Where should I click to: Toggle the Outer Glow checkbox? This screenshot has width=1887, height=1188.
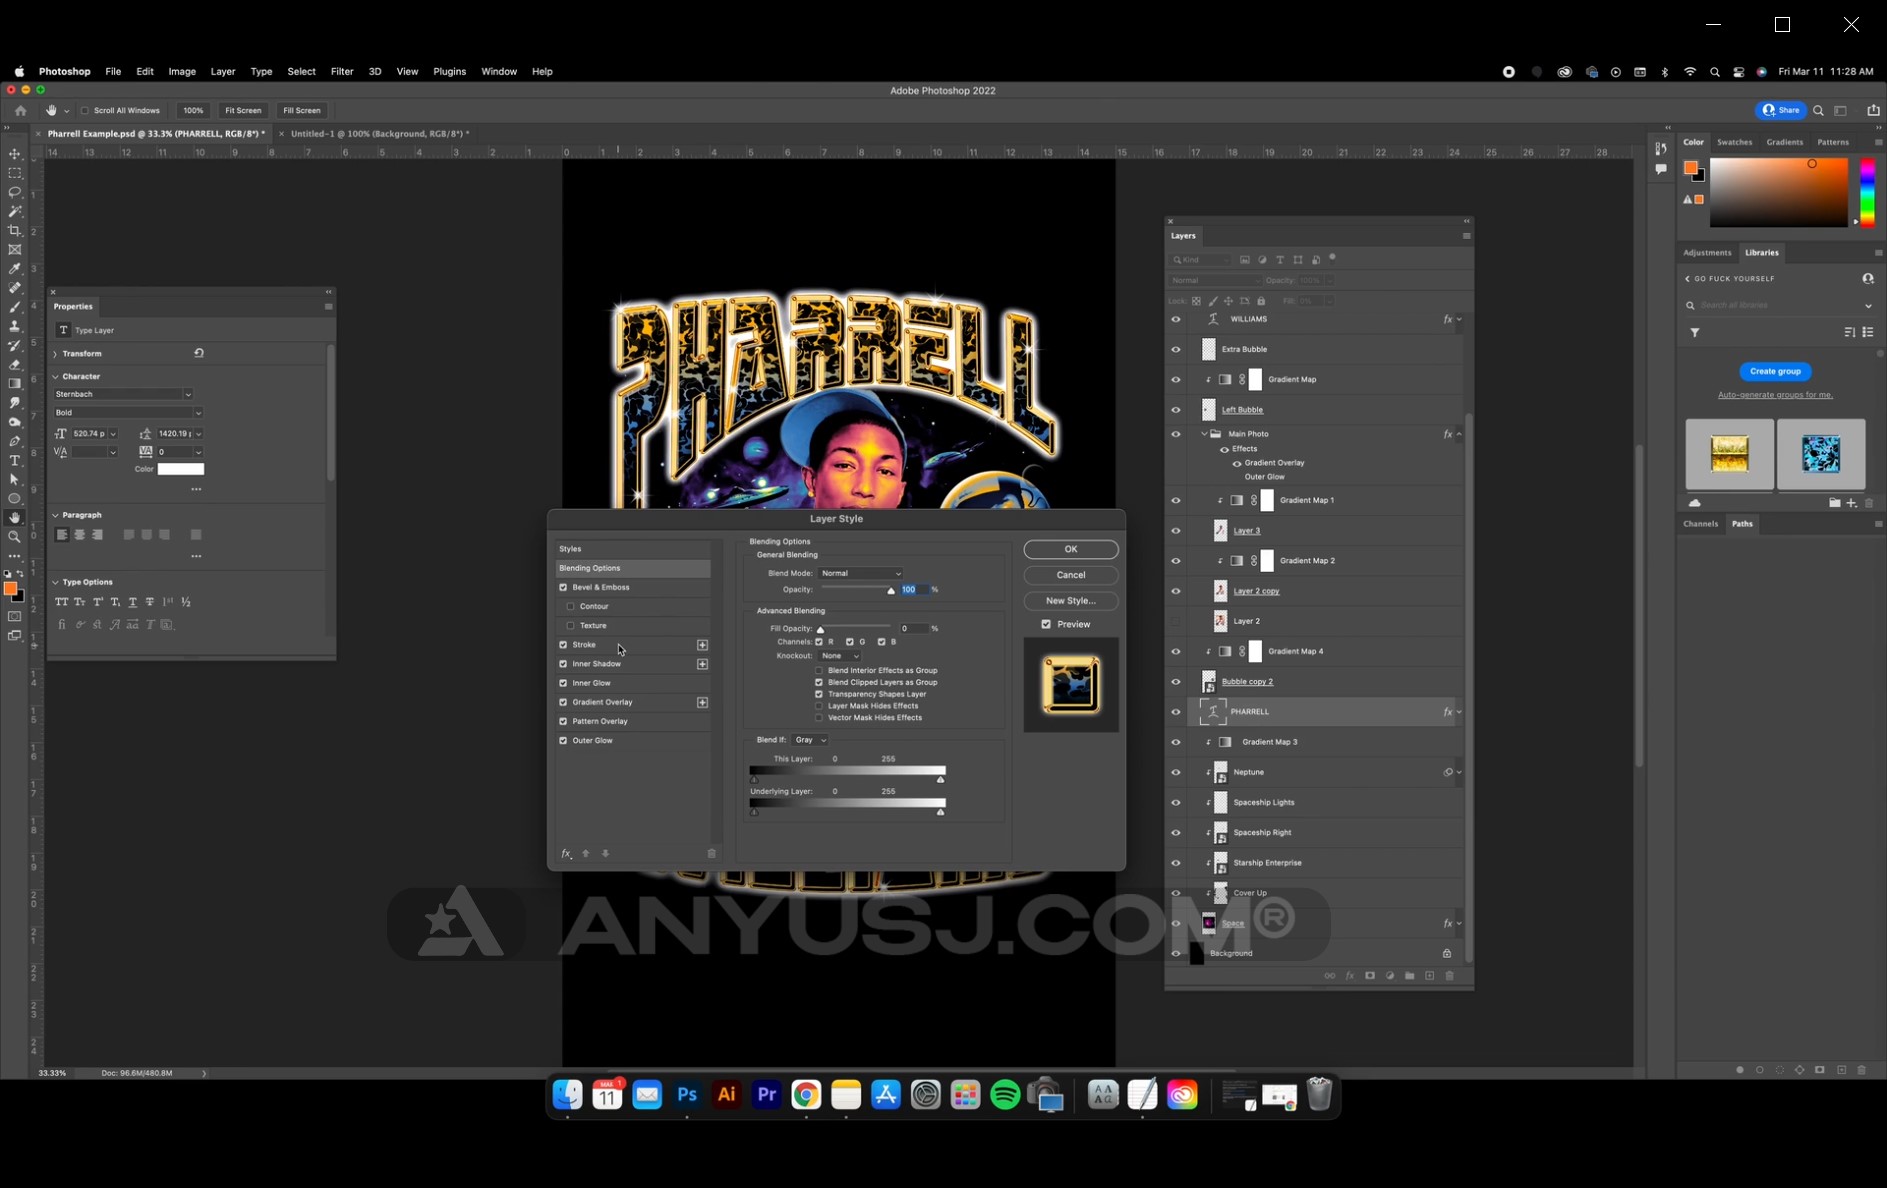tap(563, 741)
